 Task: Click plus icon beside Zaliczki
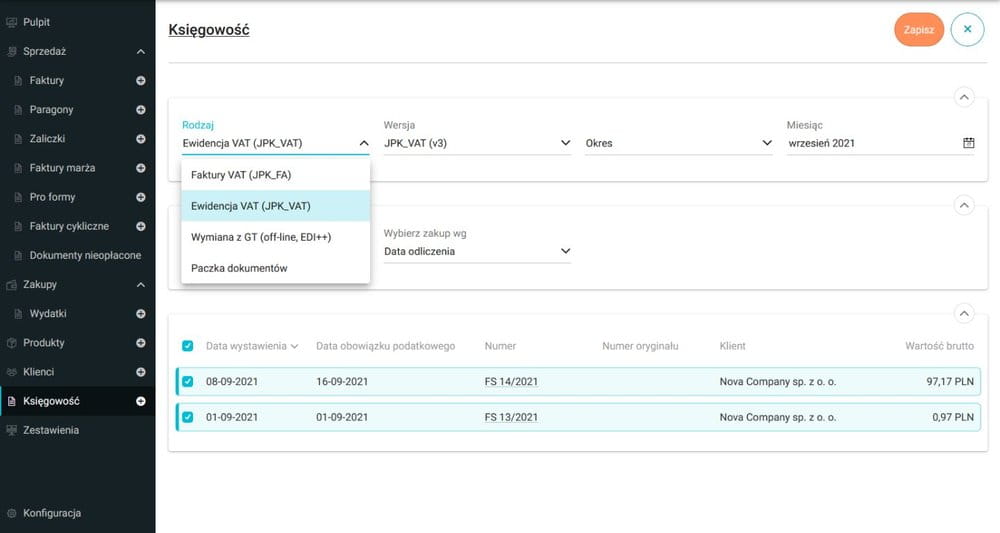[141, 138]
